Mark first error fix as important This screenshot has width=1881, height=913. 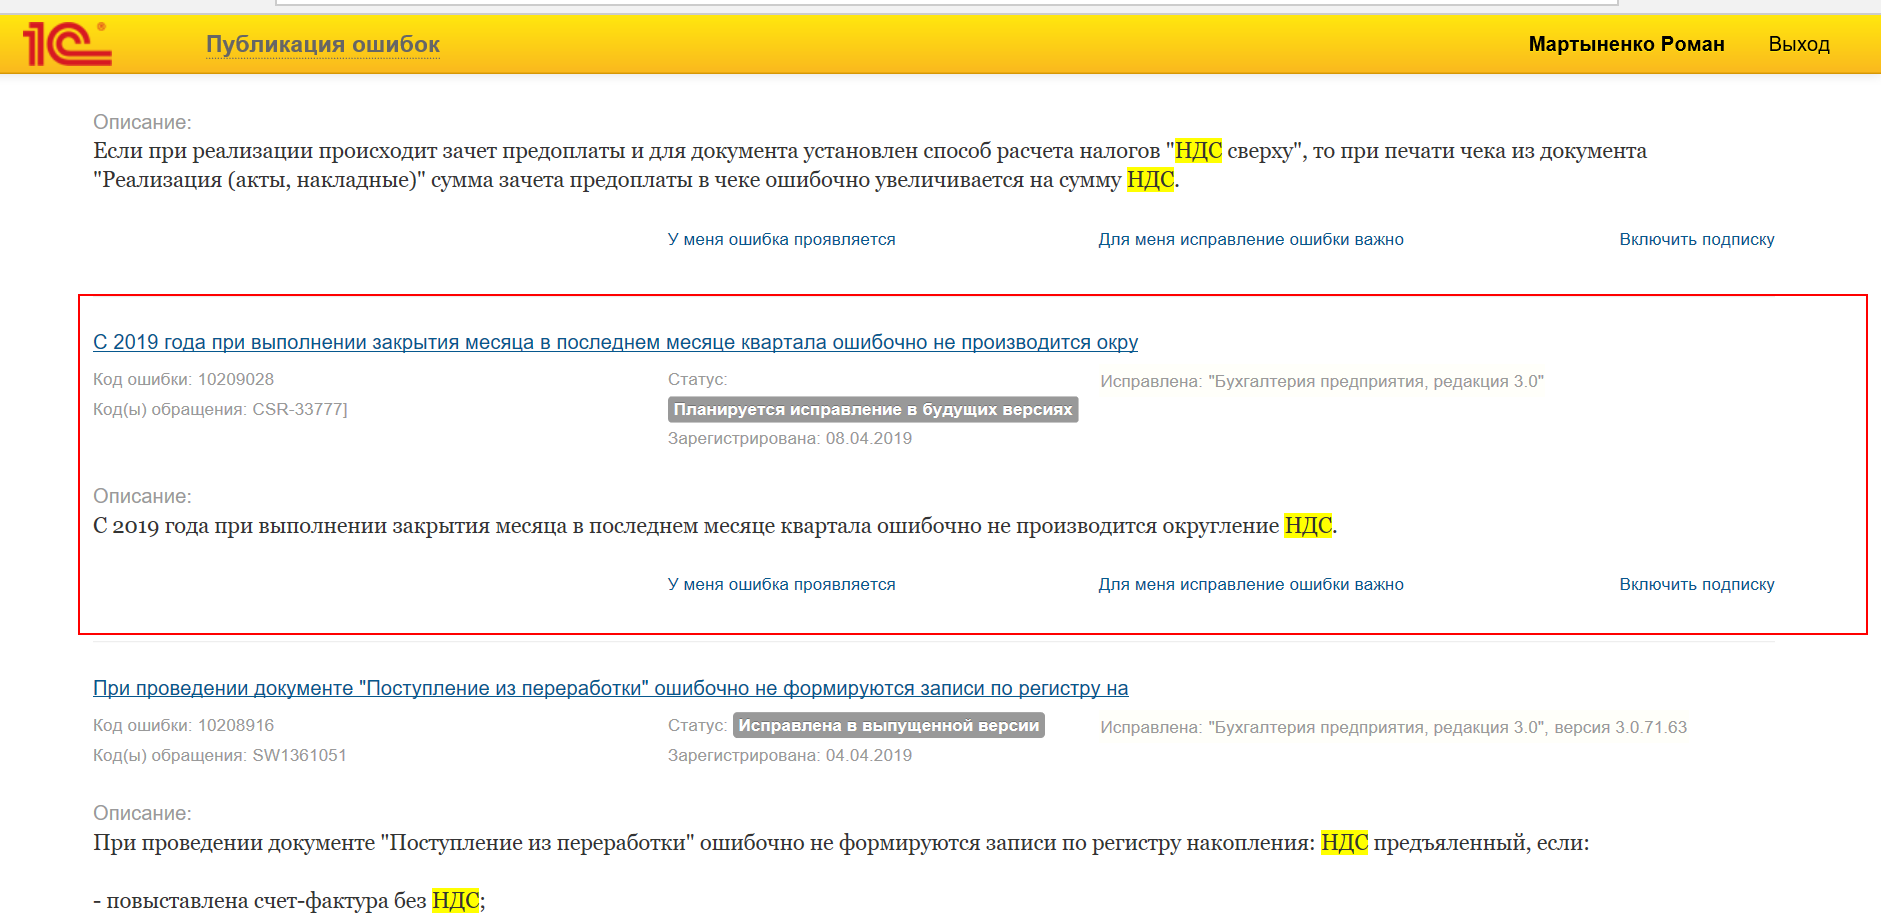[1251, 240]
